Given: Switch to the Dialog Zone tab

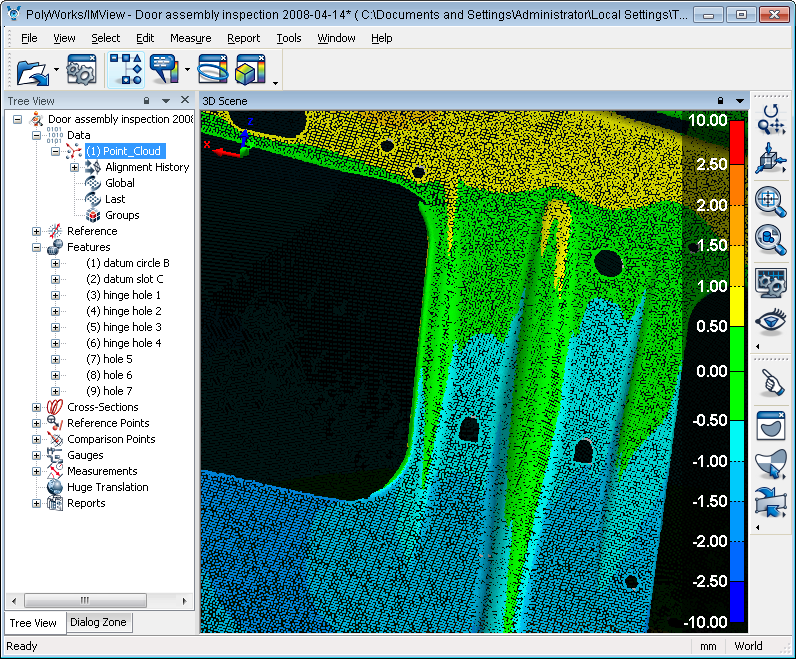Looking at the screenshot, I should [x=98, y=622].
